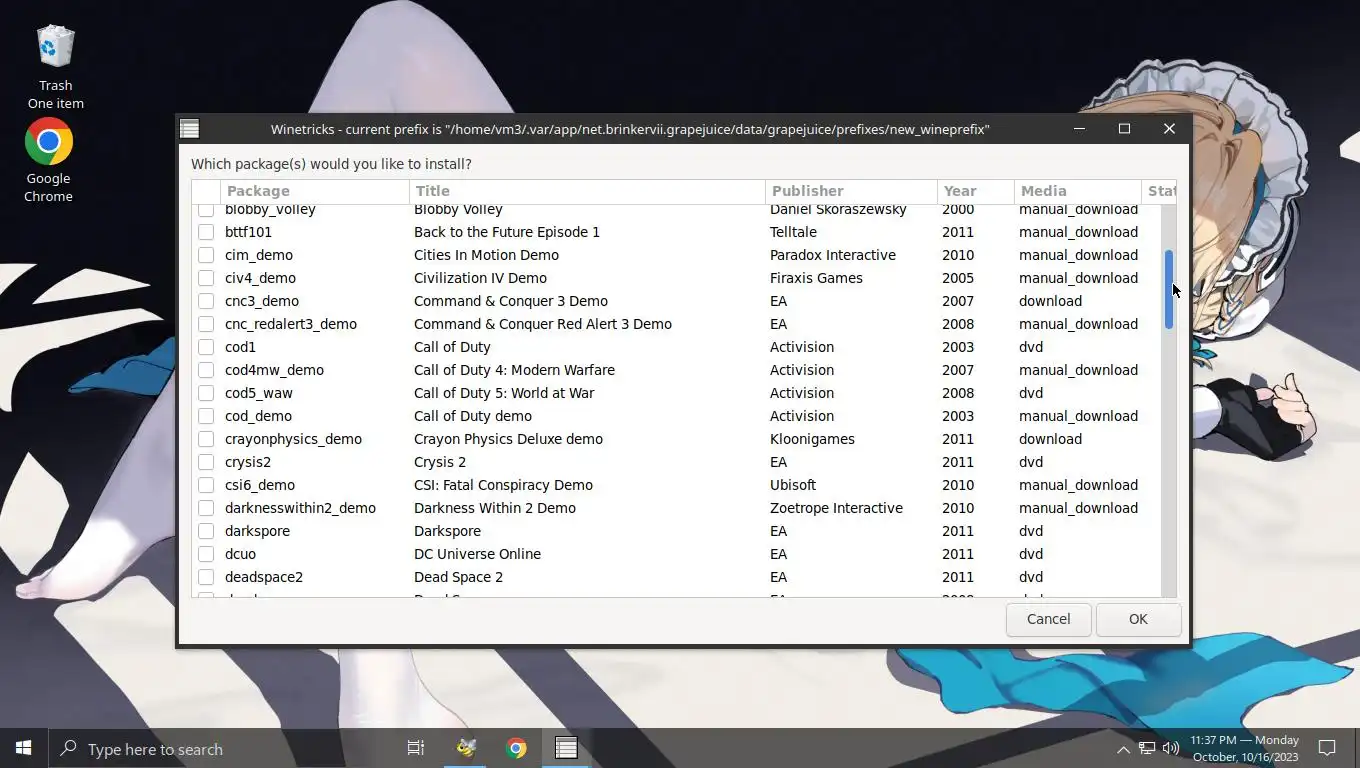Select the Firaxis Games publisher cell

(816, 278)
